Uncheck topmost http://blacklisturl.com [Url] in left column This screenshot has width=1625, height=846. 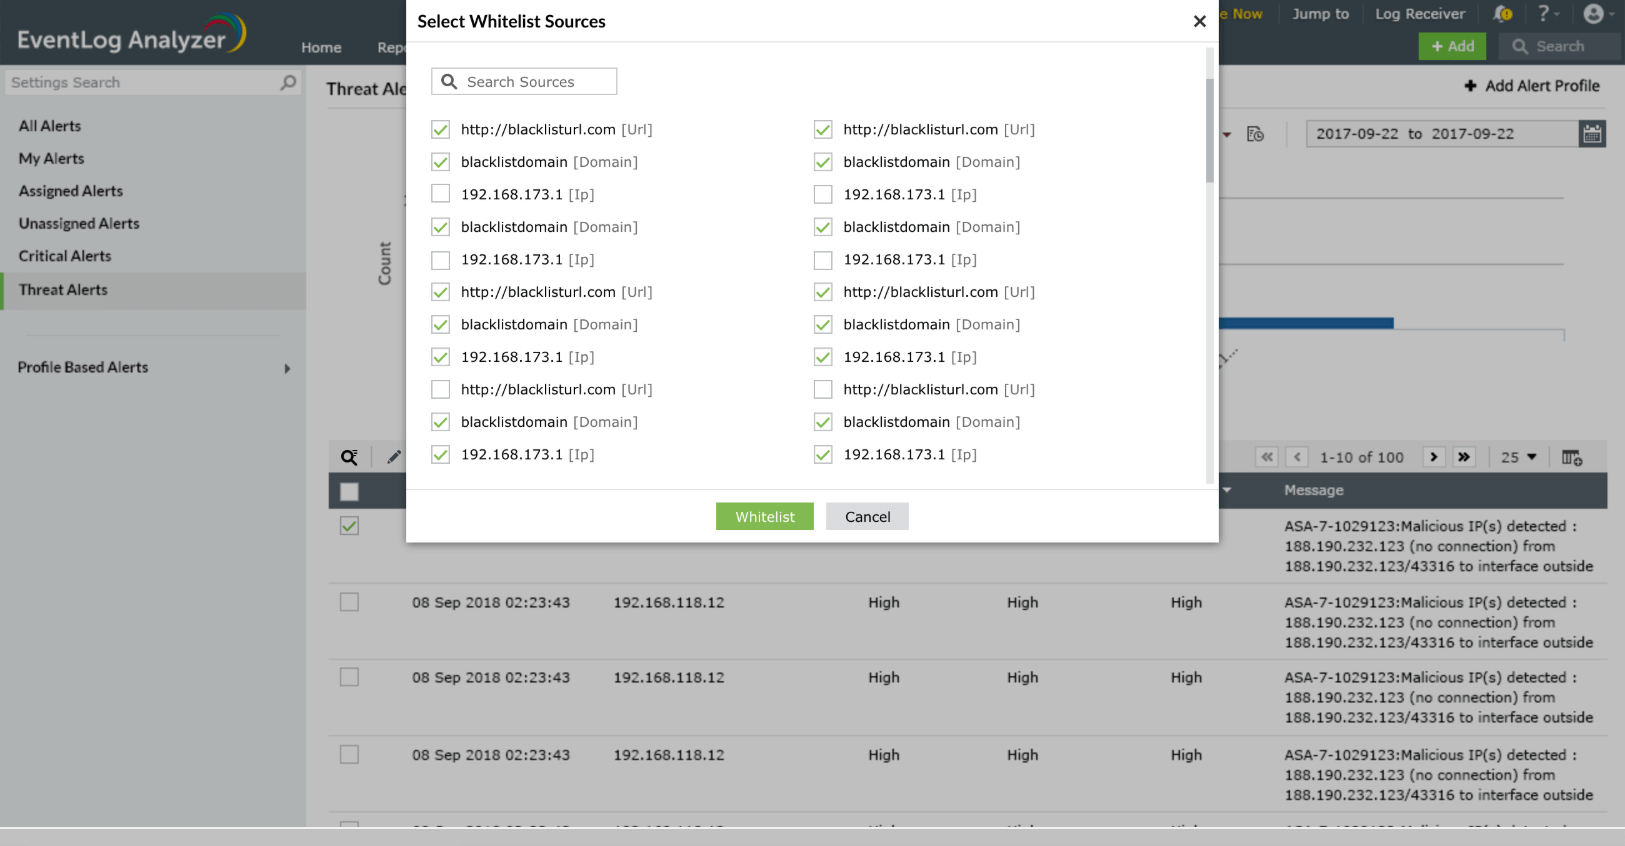440,129
